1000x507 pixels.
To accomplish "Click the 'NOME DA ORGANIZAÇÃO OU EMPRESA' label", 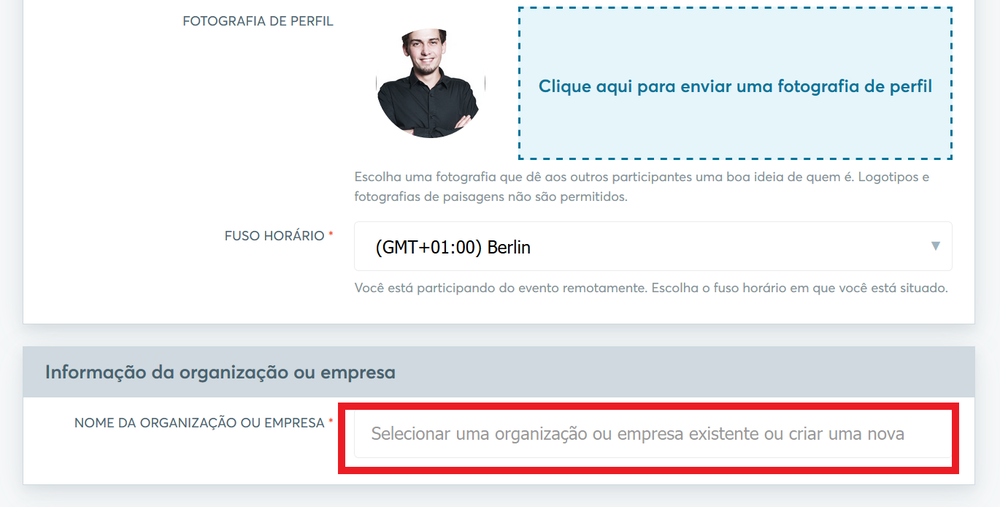I will coord(200,423).
